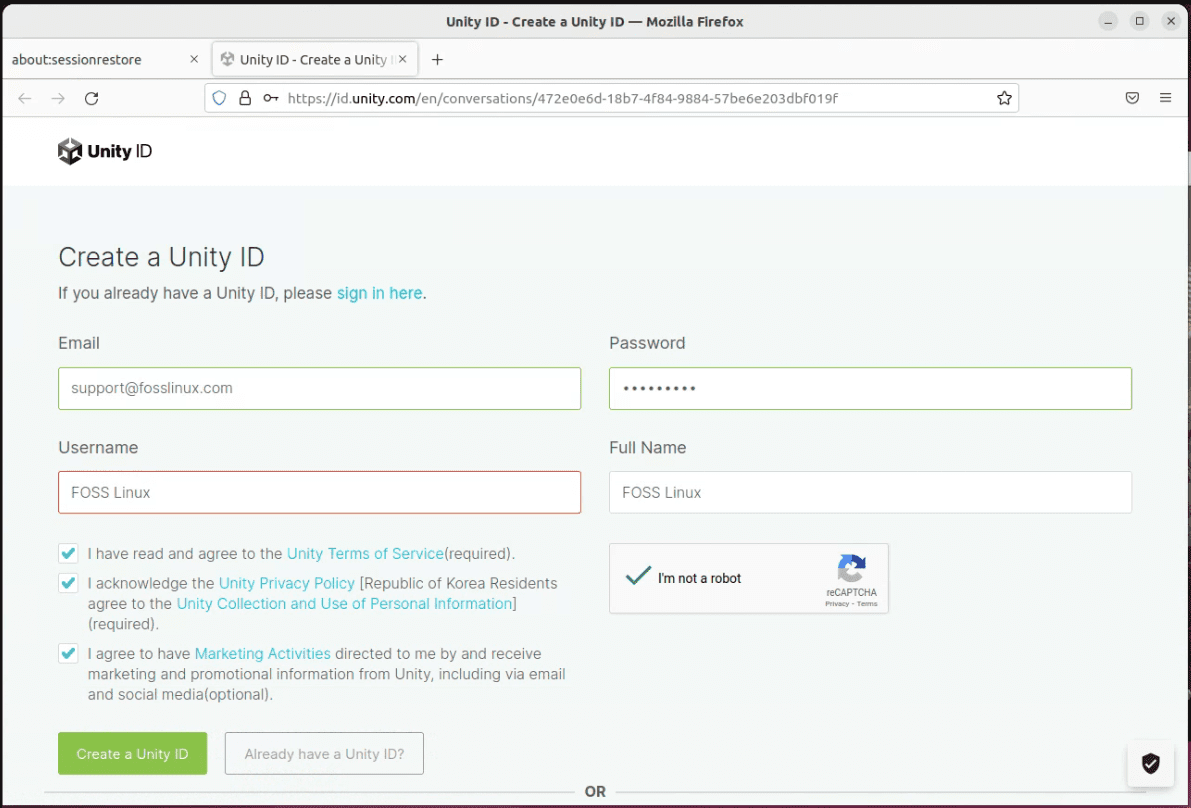Click the reCAPTCHA Terms link
Screen dimensions: 1191x808
point(867,604)
